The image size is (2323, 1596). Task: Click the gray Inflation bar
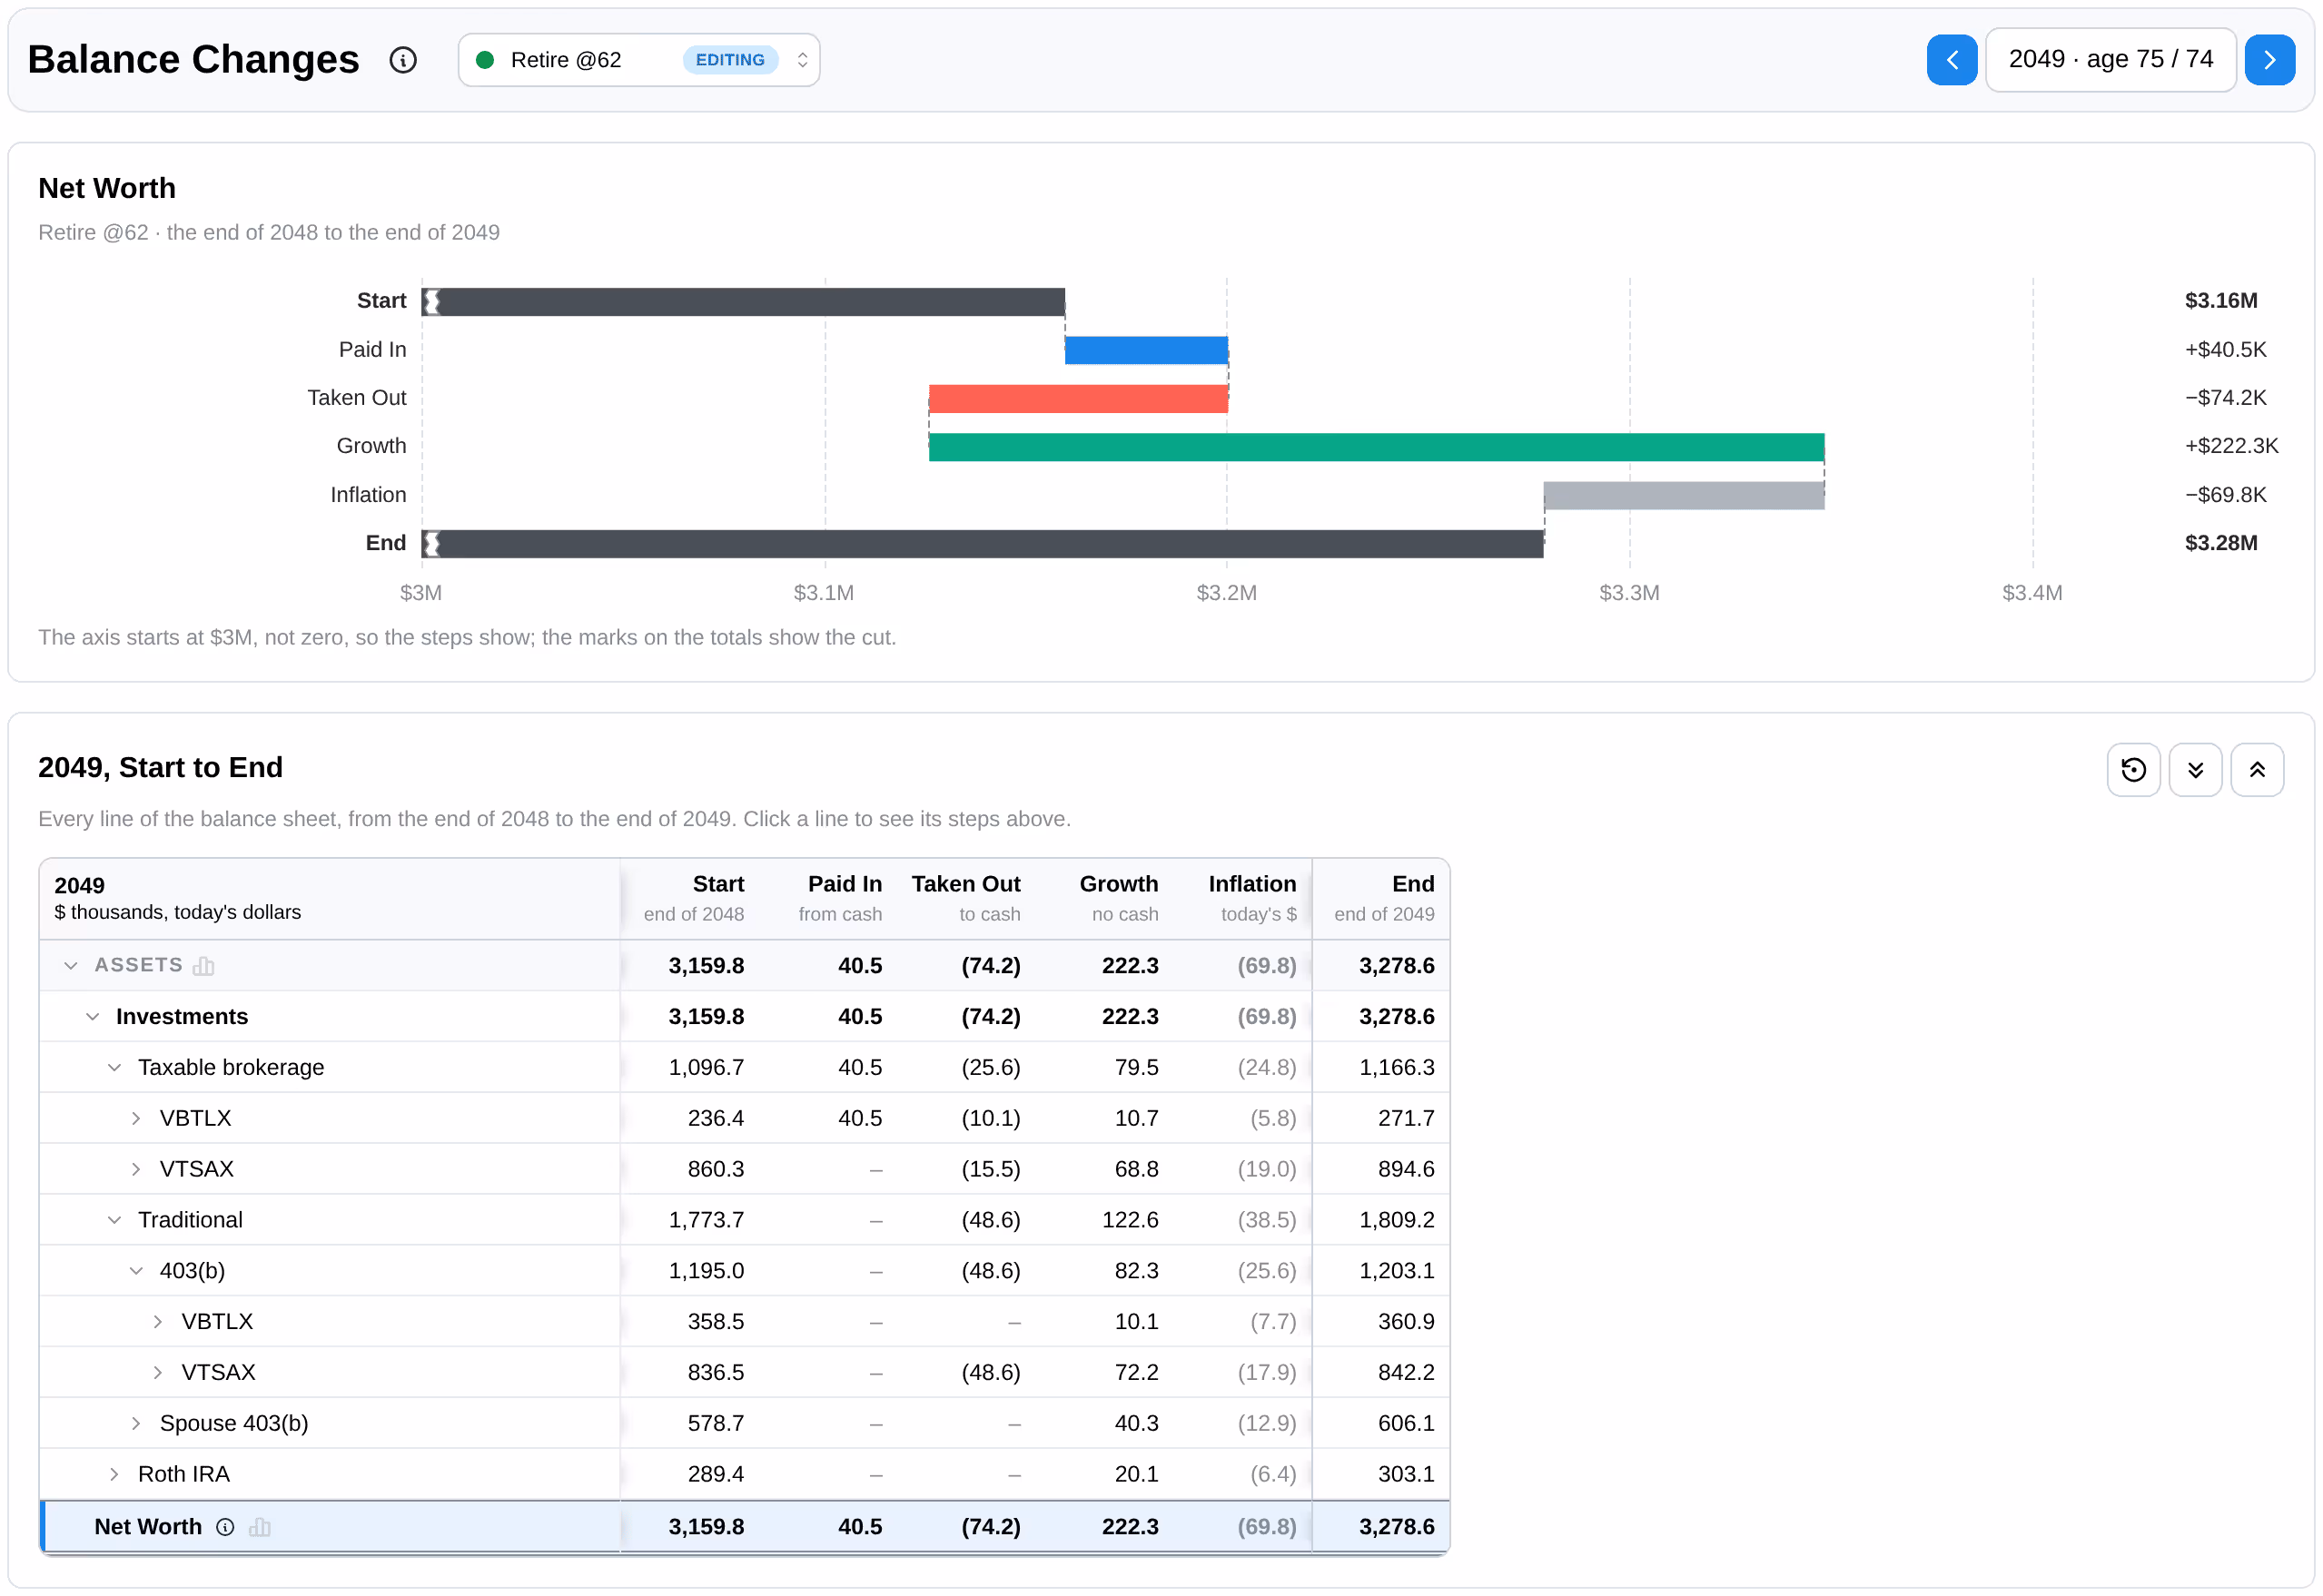pos(1683,495)
